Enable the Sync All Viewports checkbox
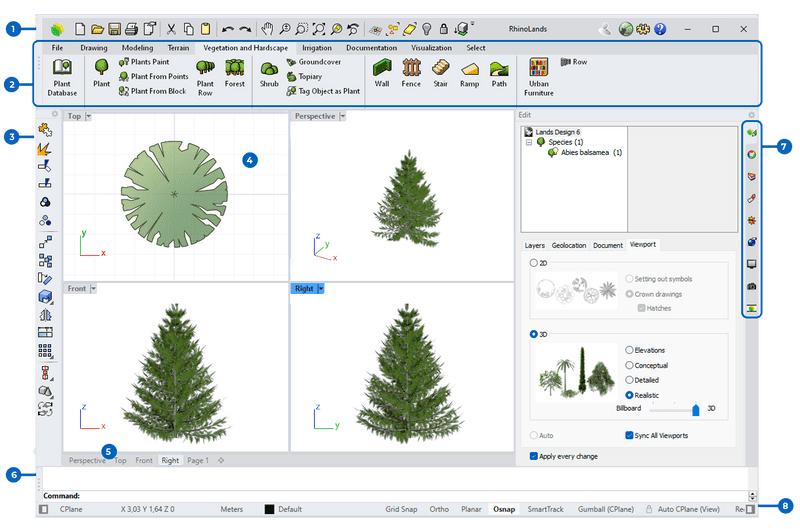Screen dimensions: 800x529 tap(629, 436)
